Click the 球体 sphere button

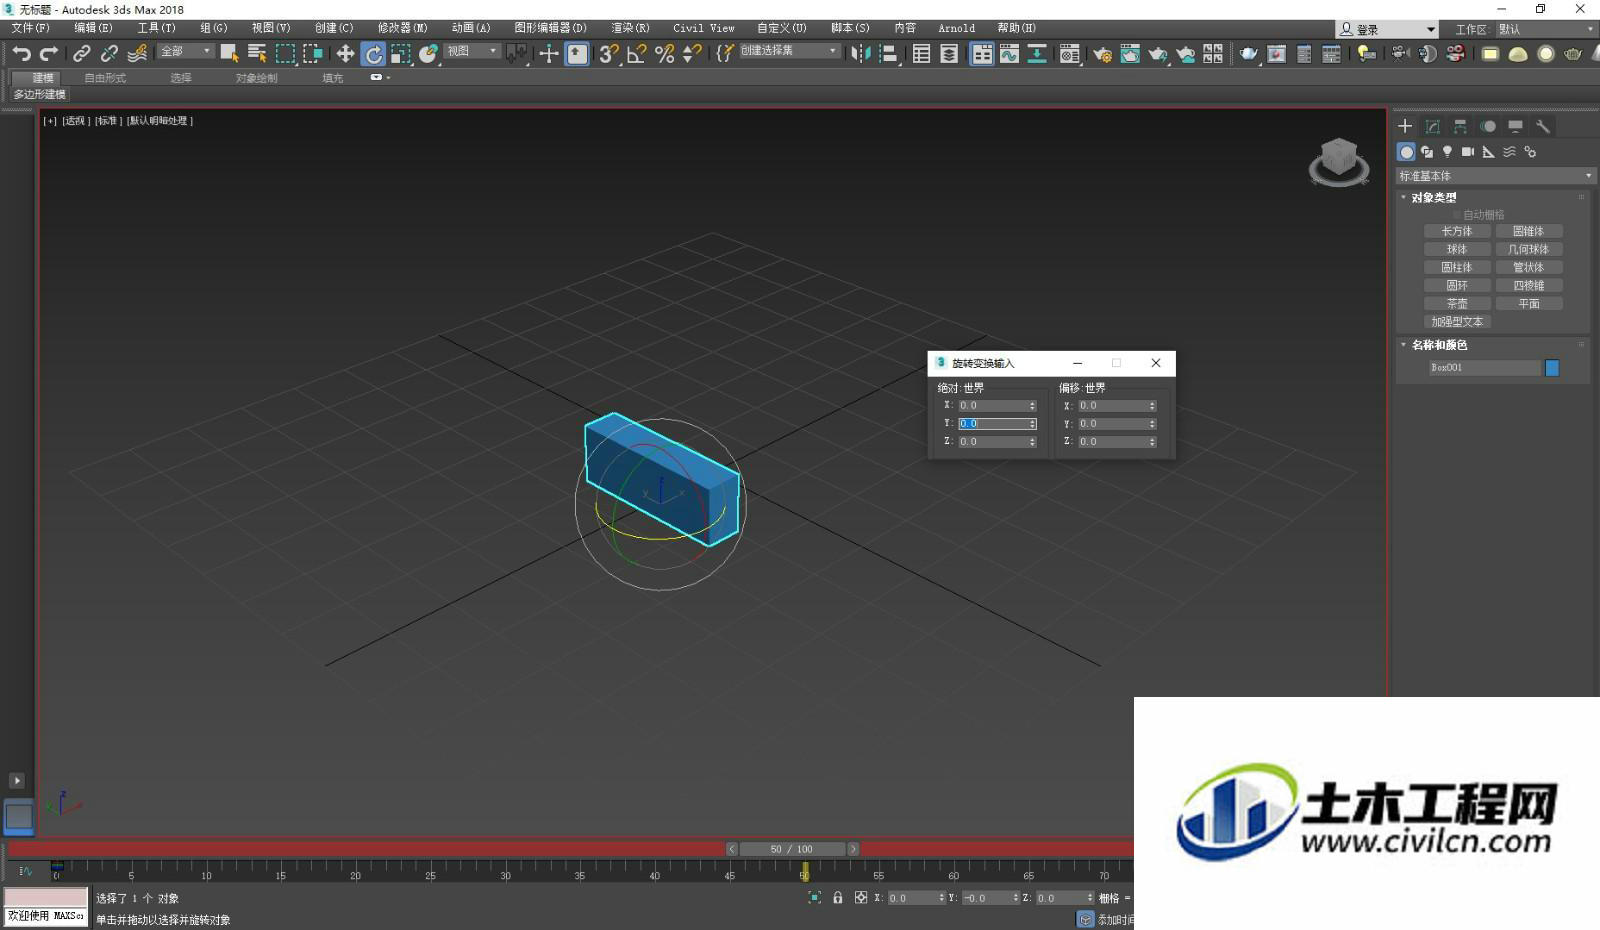(x=1457, y=249)
